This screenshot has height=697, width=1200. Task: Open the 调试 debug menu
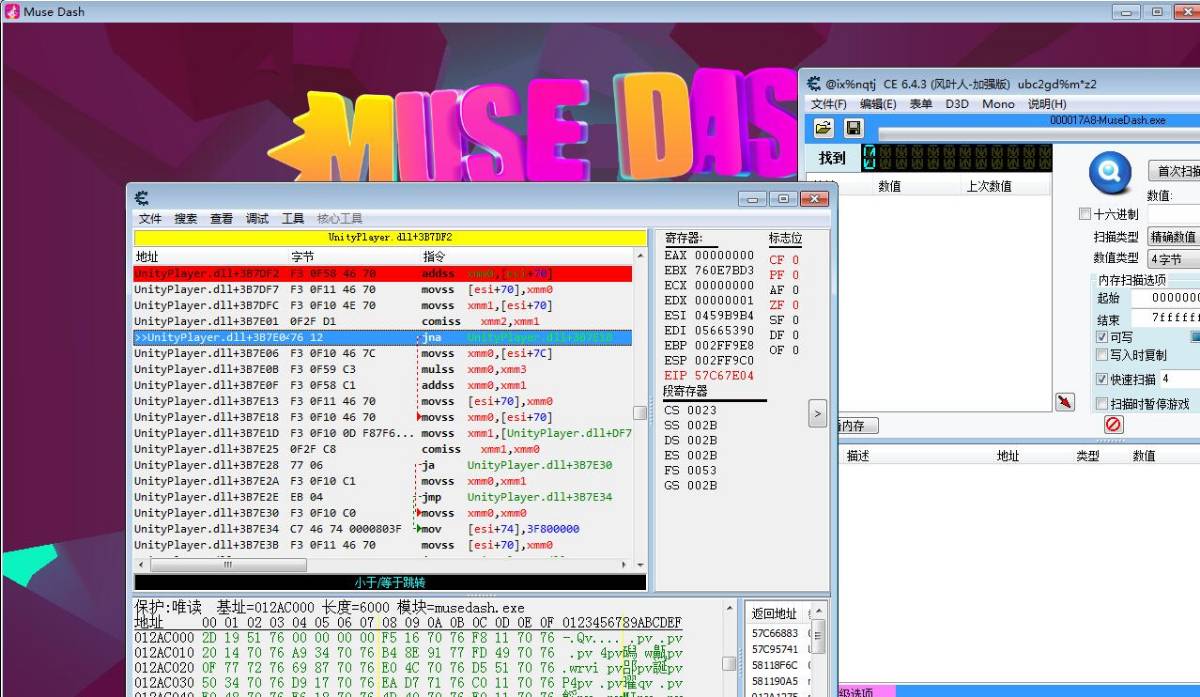257,218
